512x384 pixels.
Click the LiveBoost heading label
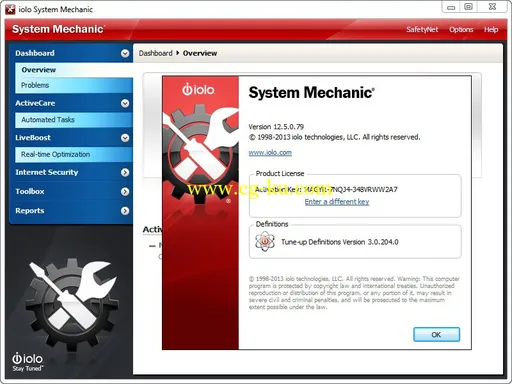tap(33, 138)
